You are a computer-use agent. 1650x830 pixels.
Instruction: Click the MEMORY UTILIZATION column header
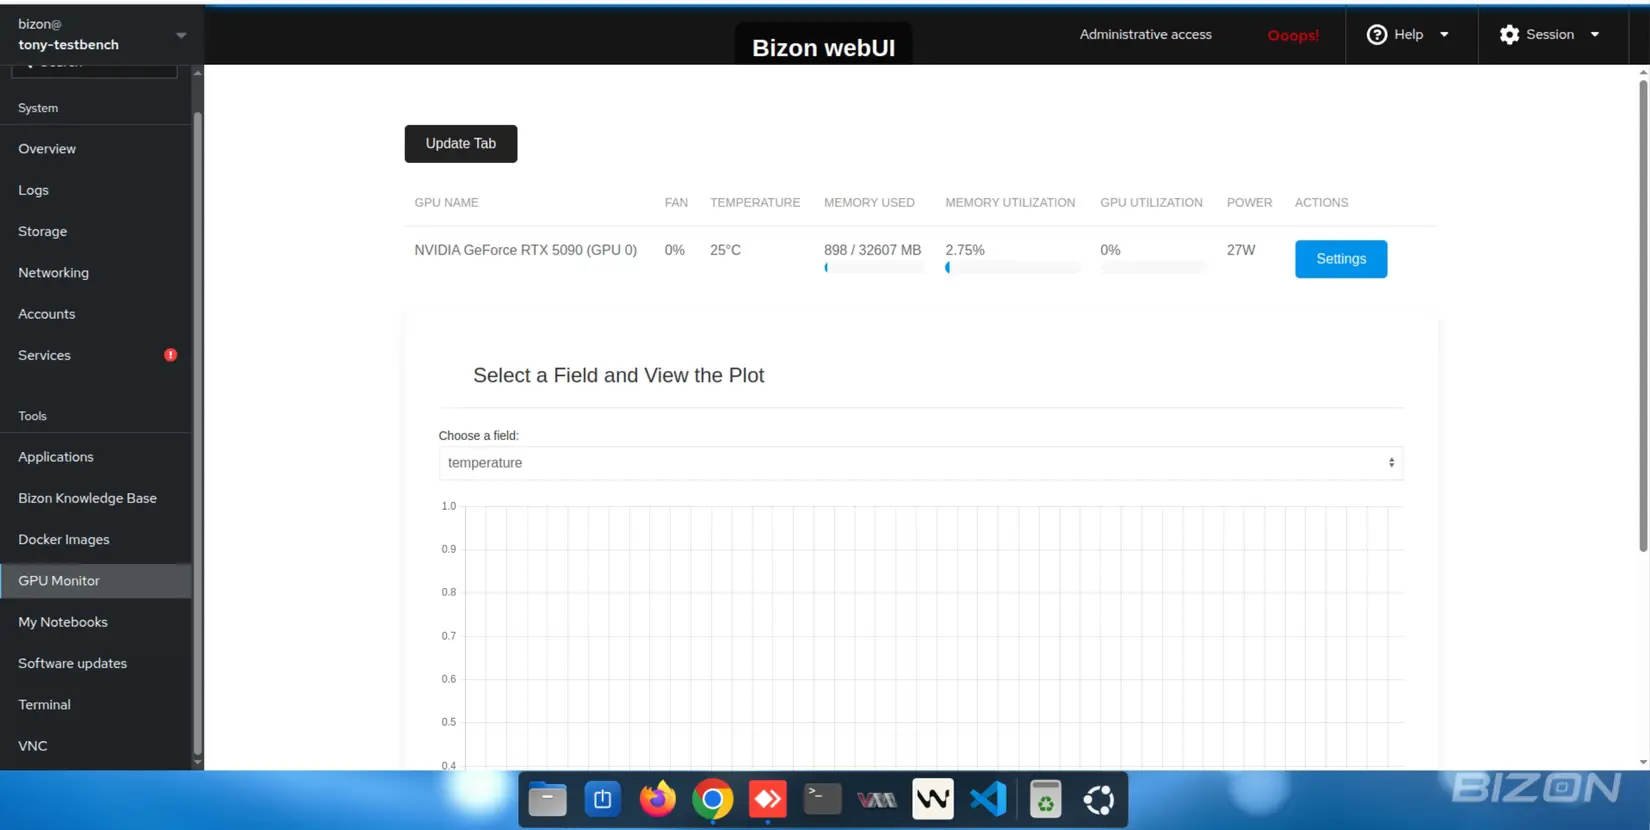1010,203
